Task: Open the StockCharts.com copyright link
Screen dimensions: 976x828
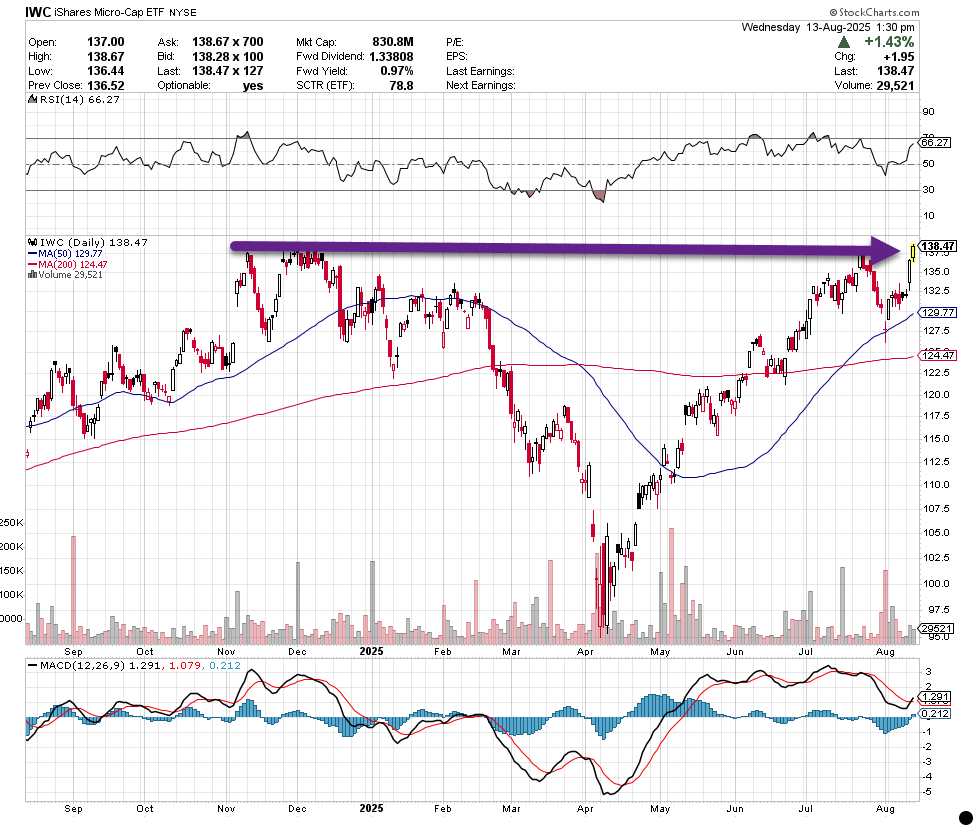Action: (874, 12)
